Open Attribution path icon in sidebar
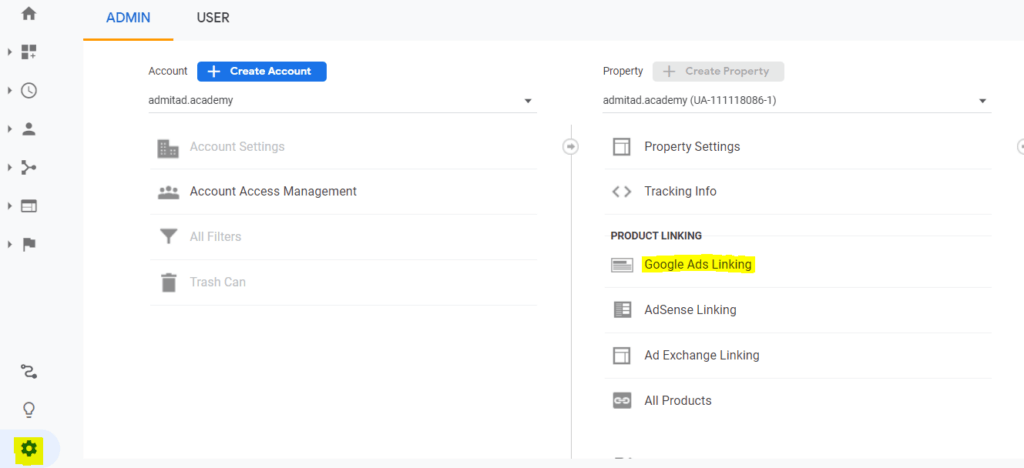This screenshot has height=468, width=1024. pos(29,371)
